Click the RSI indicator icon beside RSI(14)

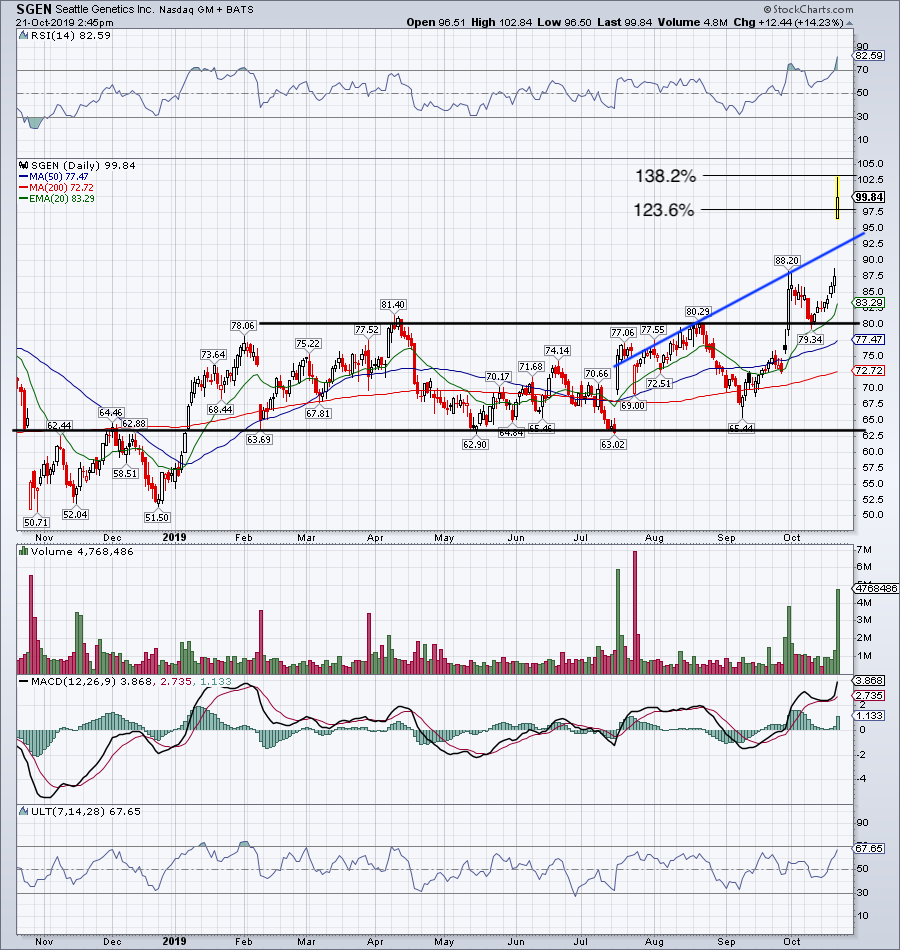click(24, 36)
